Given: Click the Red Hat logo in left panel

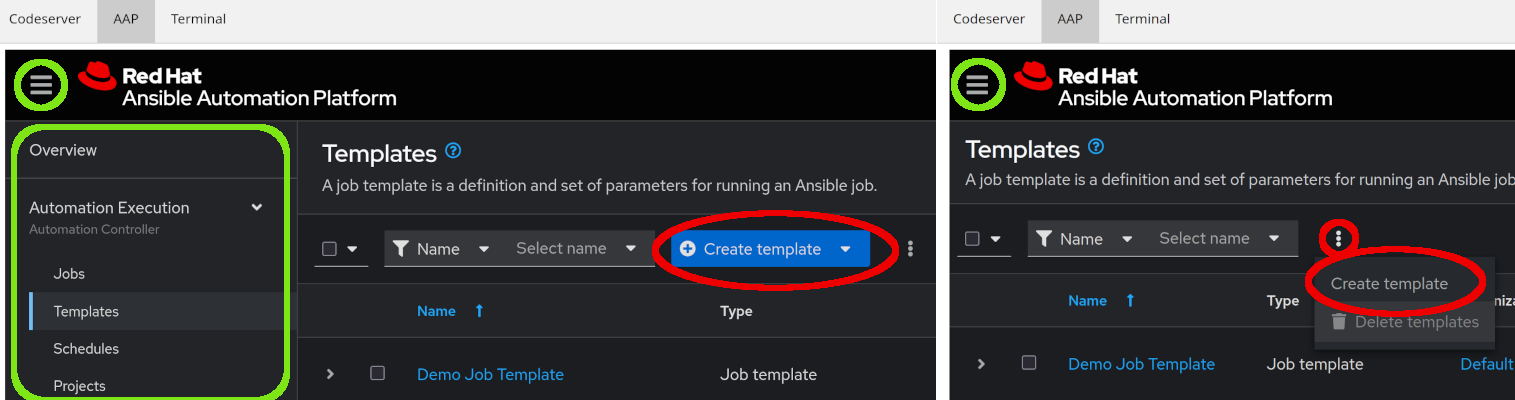Looking at the screenshot, I should tap(98, 76).
